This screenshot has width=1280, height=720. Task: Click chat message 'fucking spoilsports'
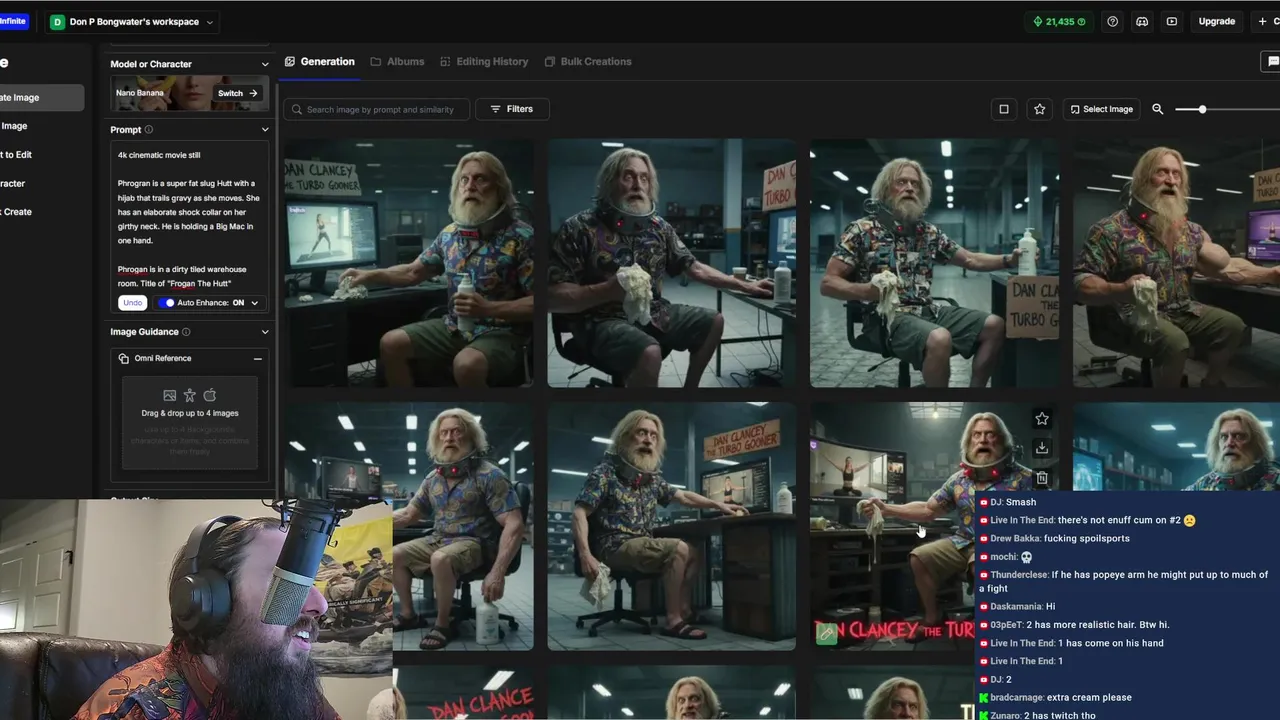tap(1087, 538)
